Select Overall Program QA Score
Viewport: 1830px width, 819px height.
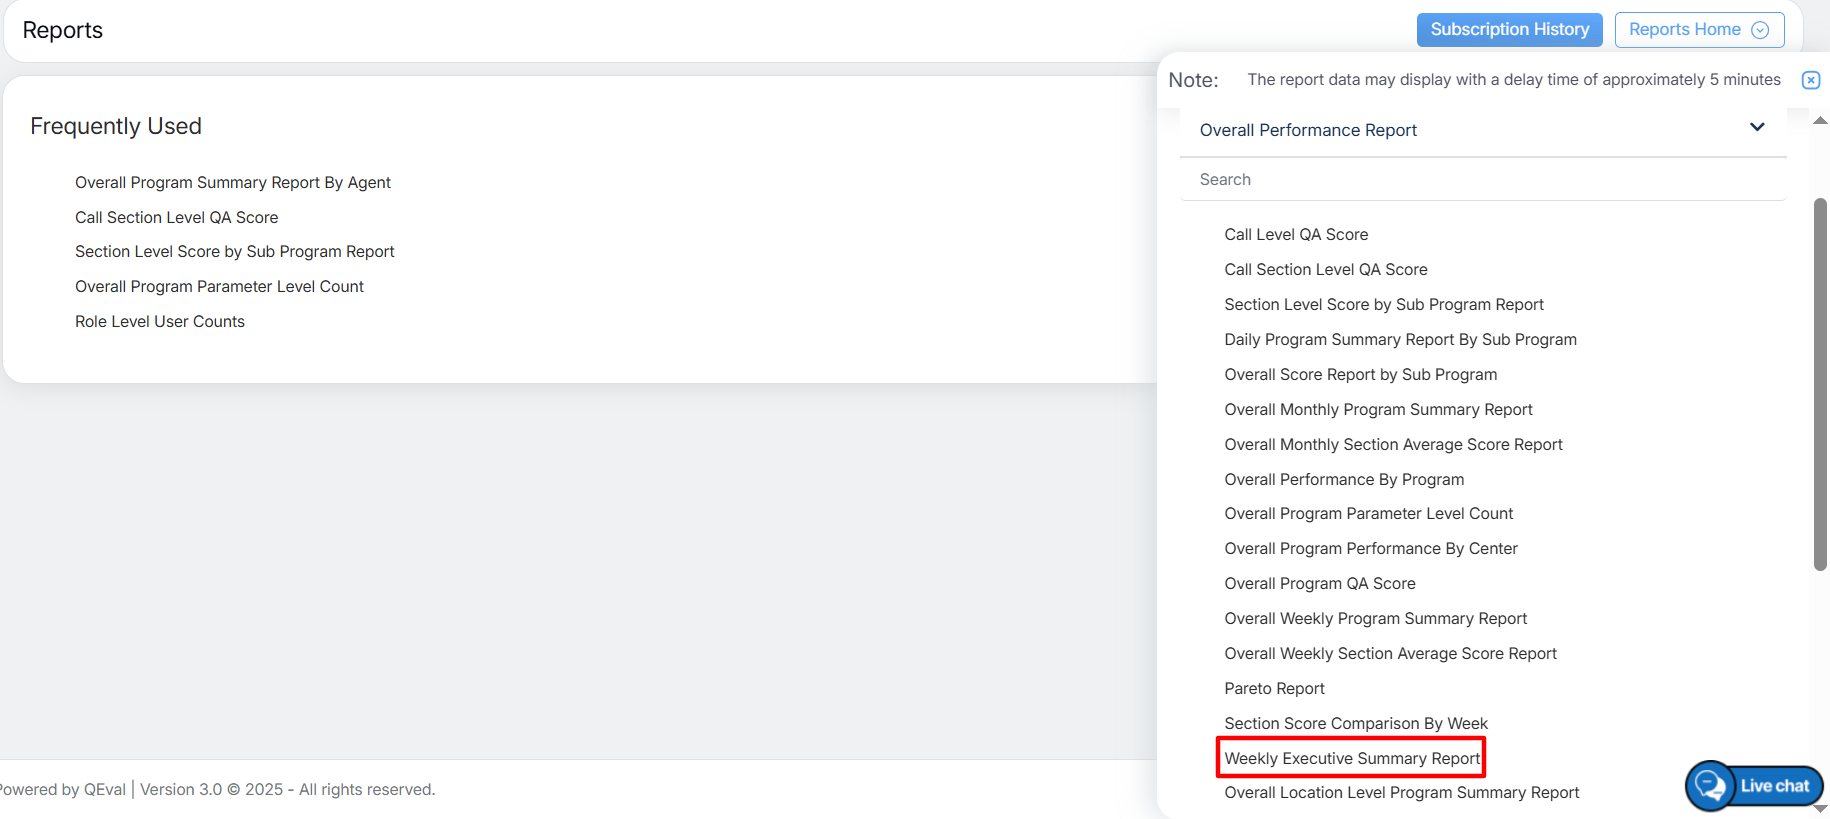click(x=1319, y=584)
